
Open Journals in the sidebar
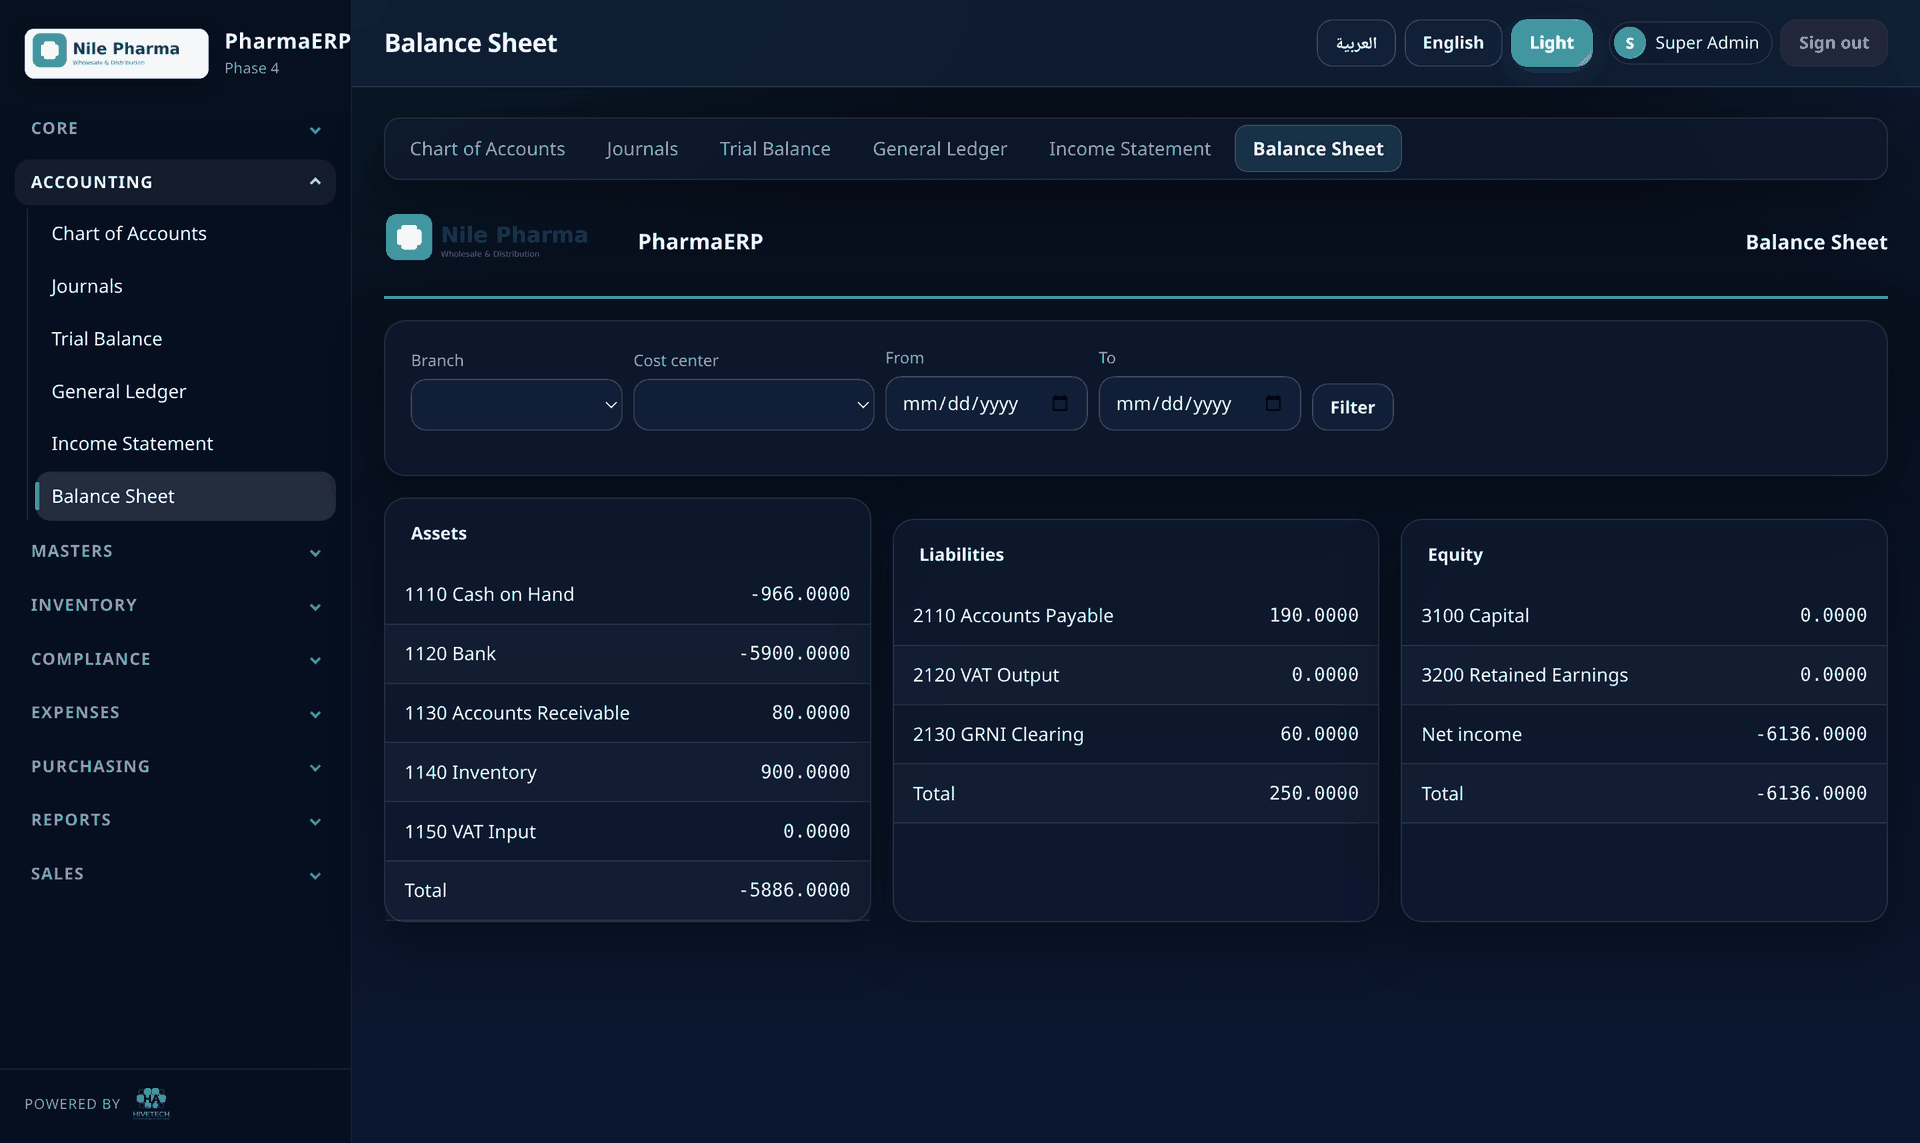(185, 286)
